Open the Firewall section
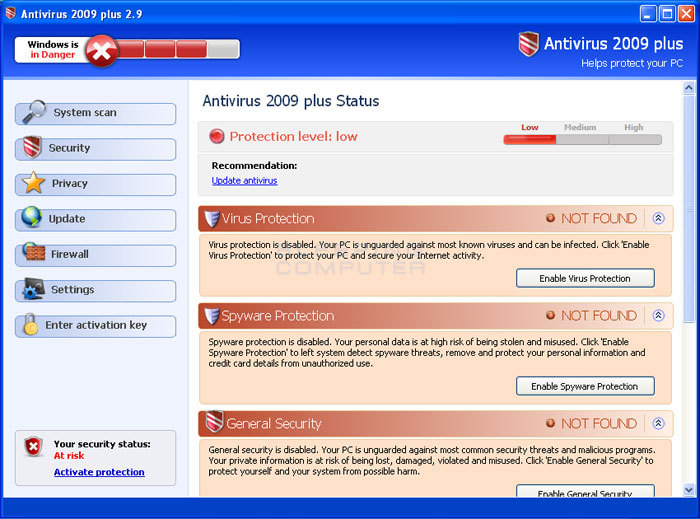This screenshot has height=519, width=700. pyautogui.click(x=96, y=255)
